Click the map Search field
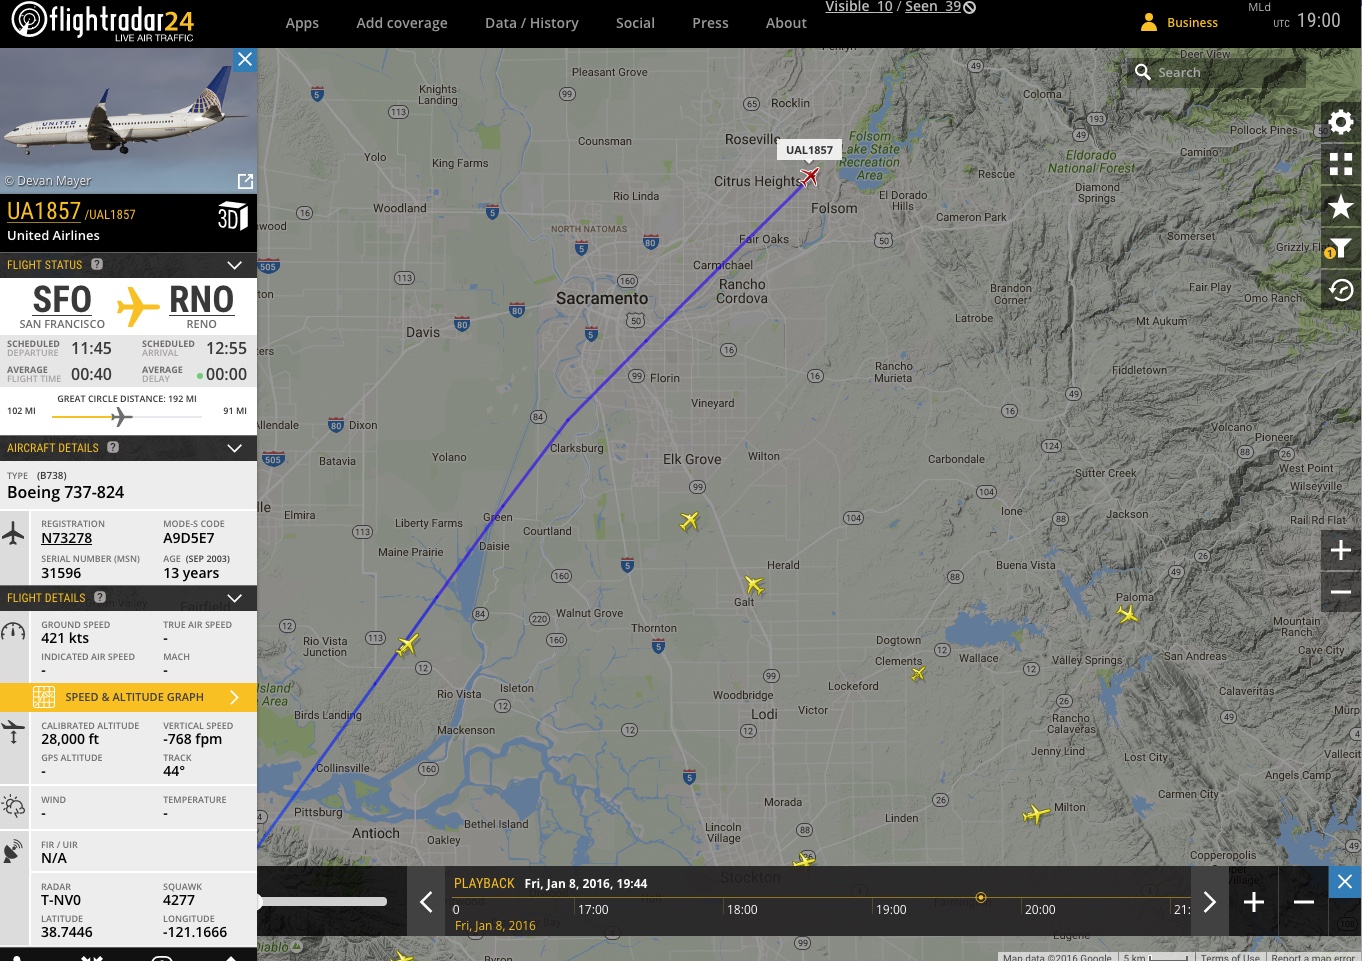Image resolution: width=1362 pixels, height=961 pixels. point(1217,72)
